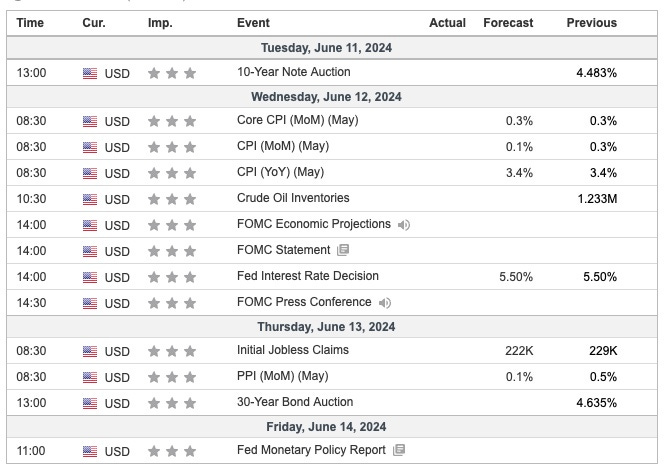Click speaker icon beside FOMC Press Conference
Image resolution: width=670 pixels, height=474 pixels.
[x=385, y=303]
